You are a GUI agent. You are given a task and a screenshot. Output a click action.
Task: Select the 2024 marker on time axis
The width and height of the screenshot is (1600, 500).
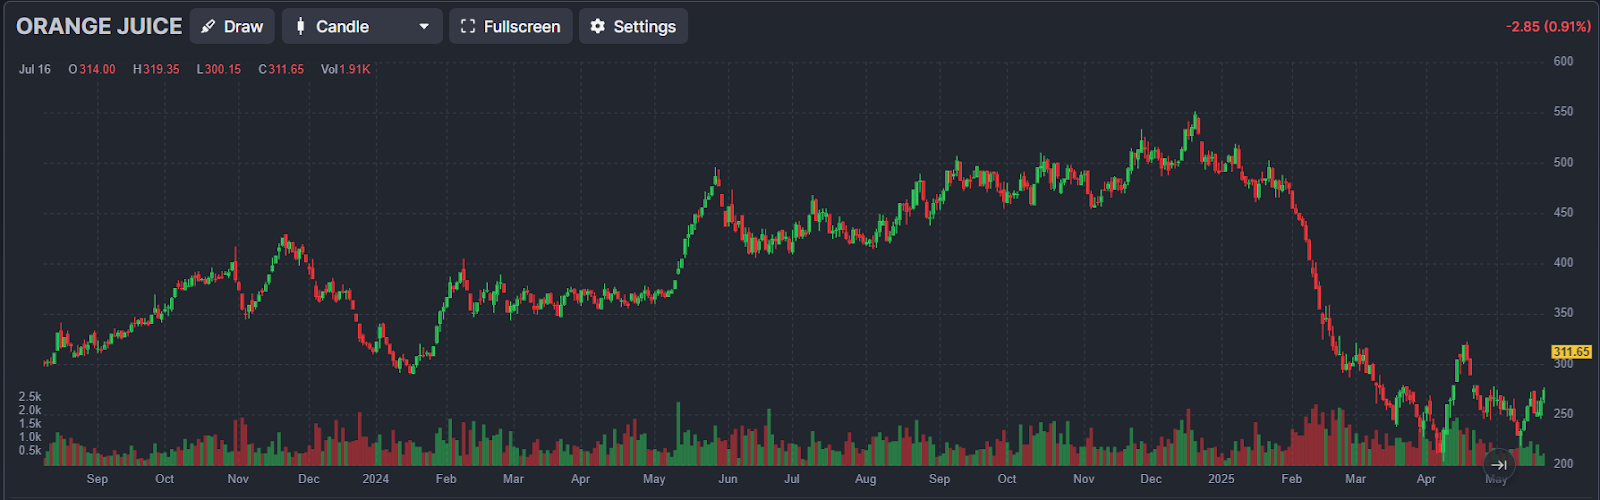[375, 479]
